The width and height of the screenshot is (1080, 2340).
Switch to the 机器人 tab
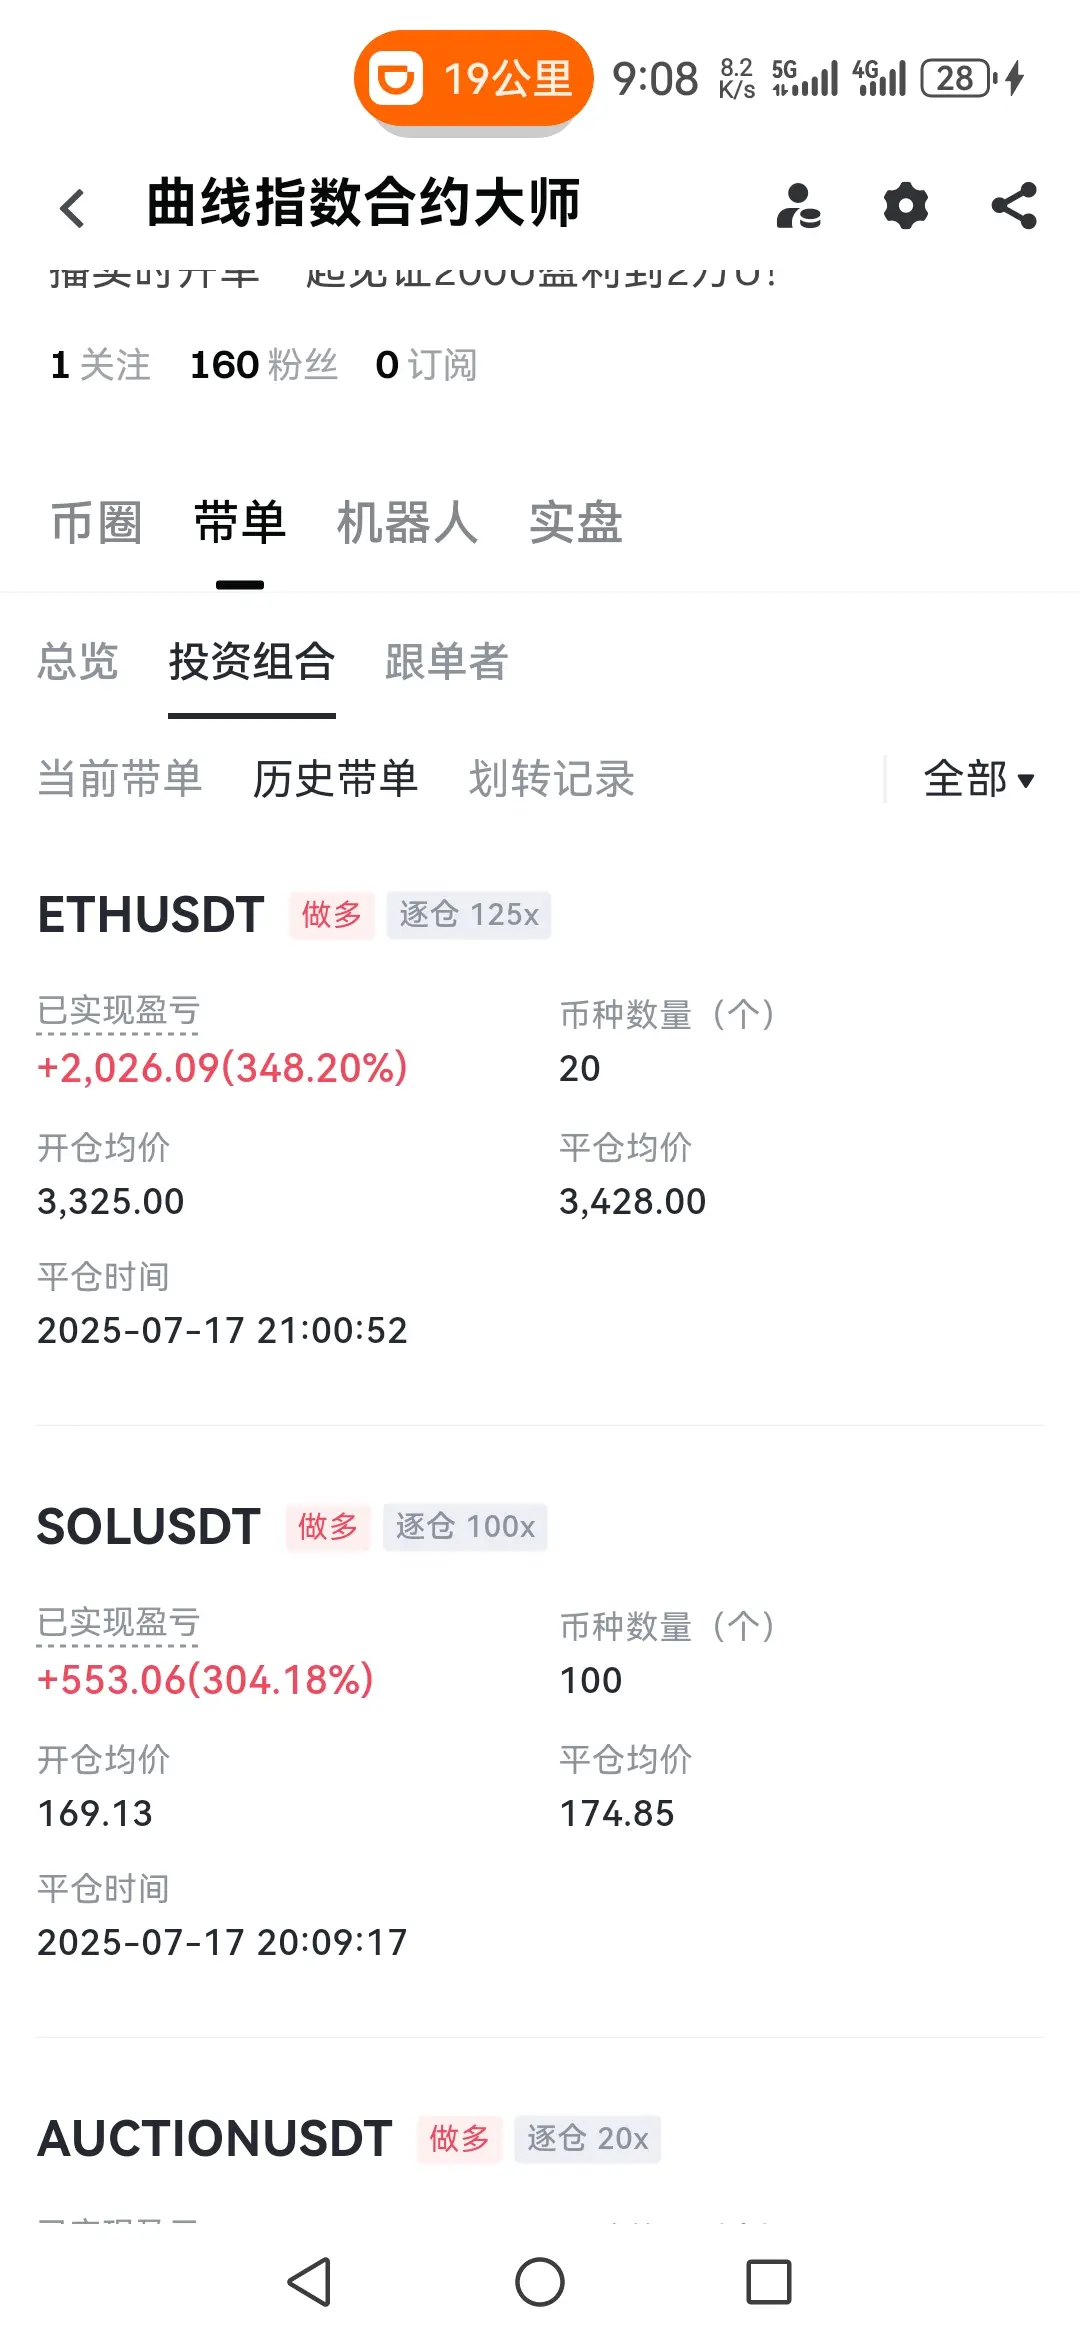[407, 523]
